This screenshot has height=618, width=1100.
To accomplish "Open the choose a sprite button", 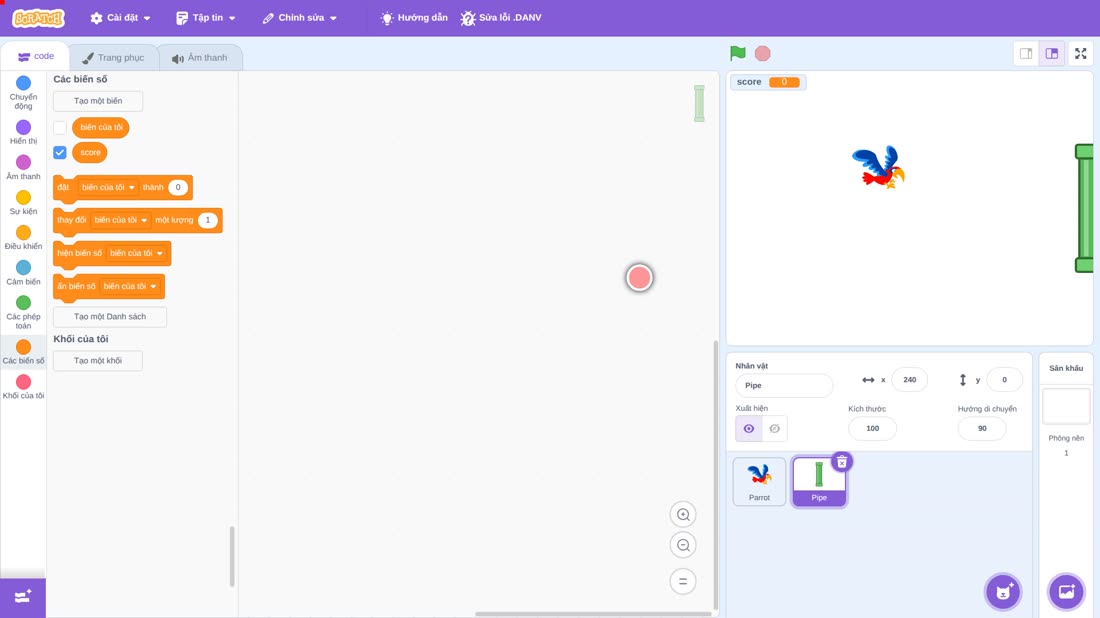I will tap(1003, 591).
